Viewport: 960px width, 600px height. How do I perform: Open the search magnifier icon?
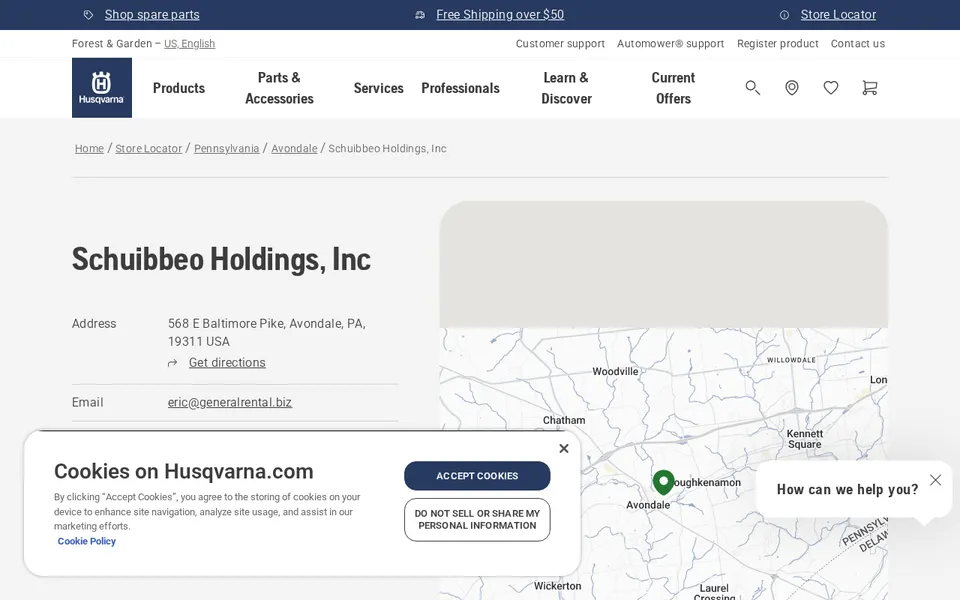point(752,88)
